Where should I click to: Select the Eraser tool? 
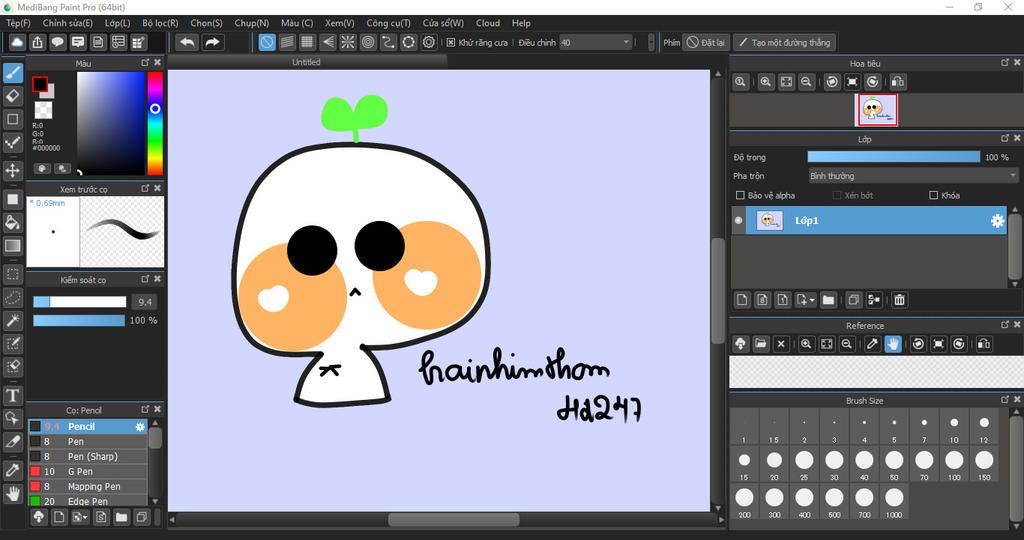pos(12,96)
